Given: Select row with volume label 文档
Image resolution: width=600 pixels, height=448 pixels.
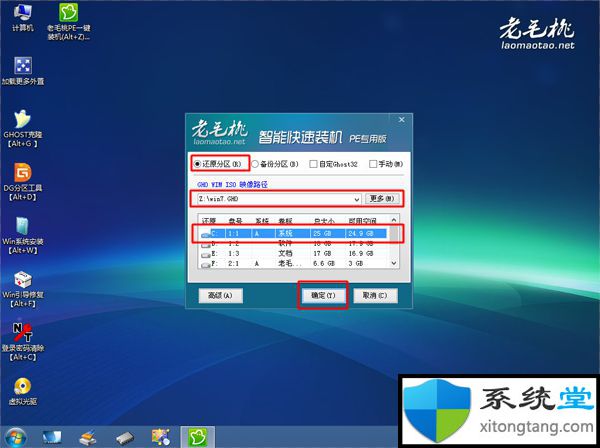Looking at the screenshot, I should [x=294, y=254].
